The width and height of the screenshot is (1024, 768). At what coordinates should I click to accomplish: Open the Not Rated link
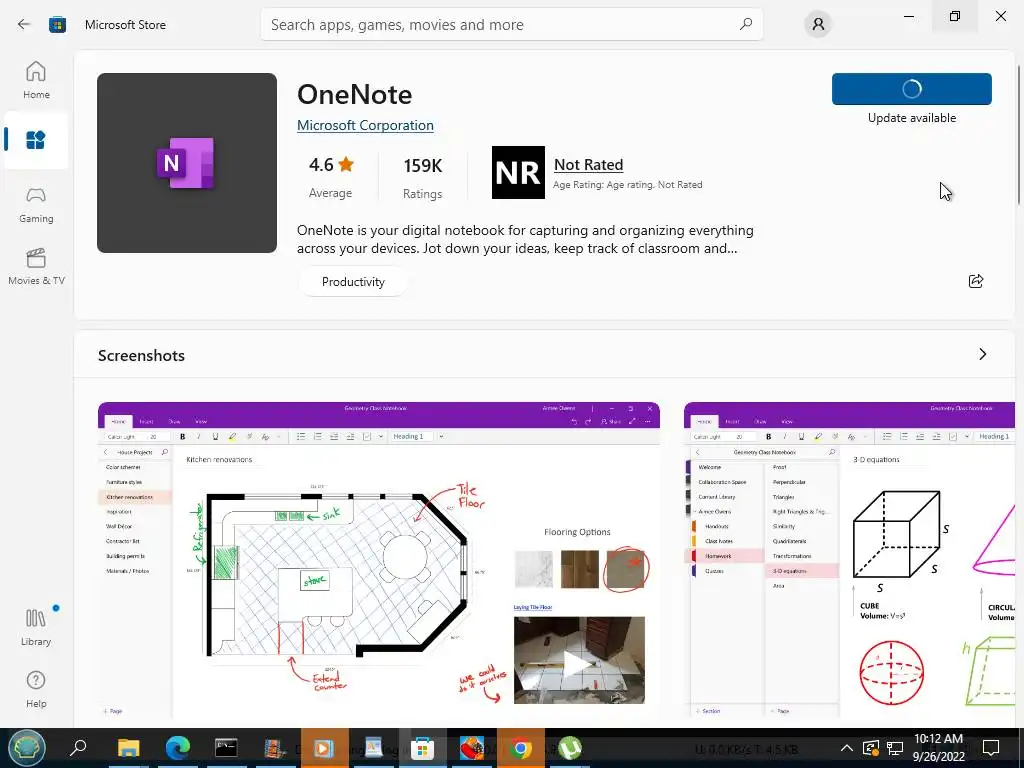coord(588,165)
